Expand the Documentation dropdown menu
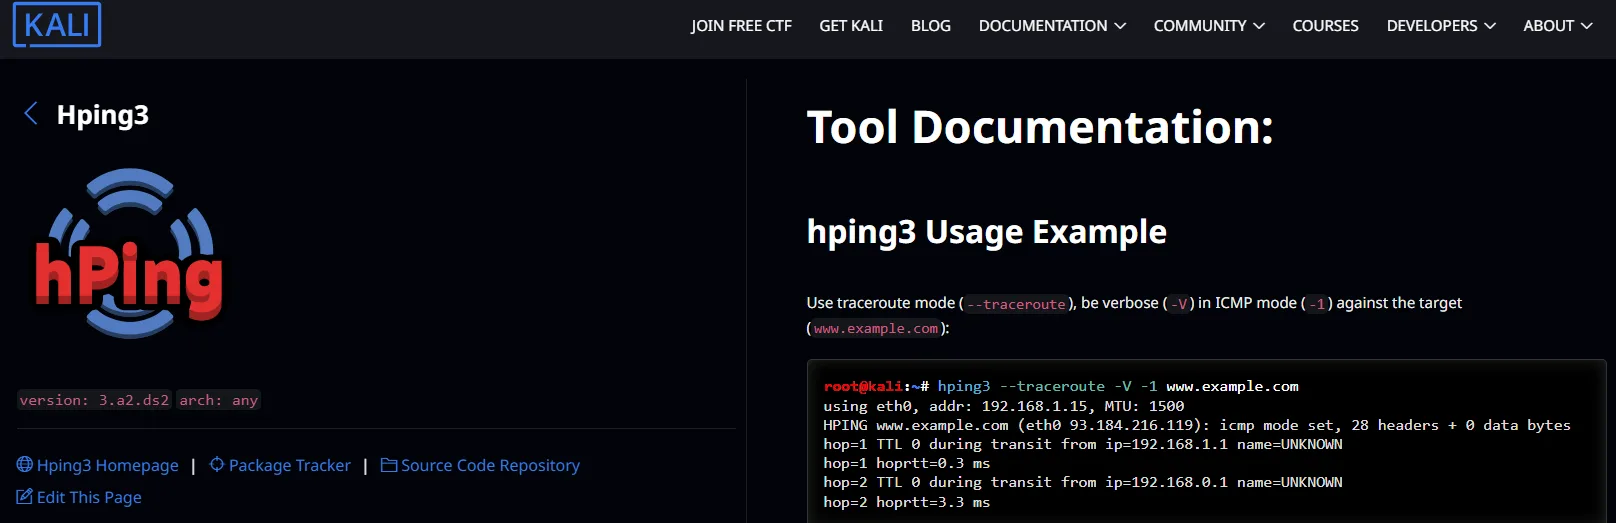 coord(1052,26)
